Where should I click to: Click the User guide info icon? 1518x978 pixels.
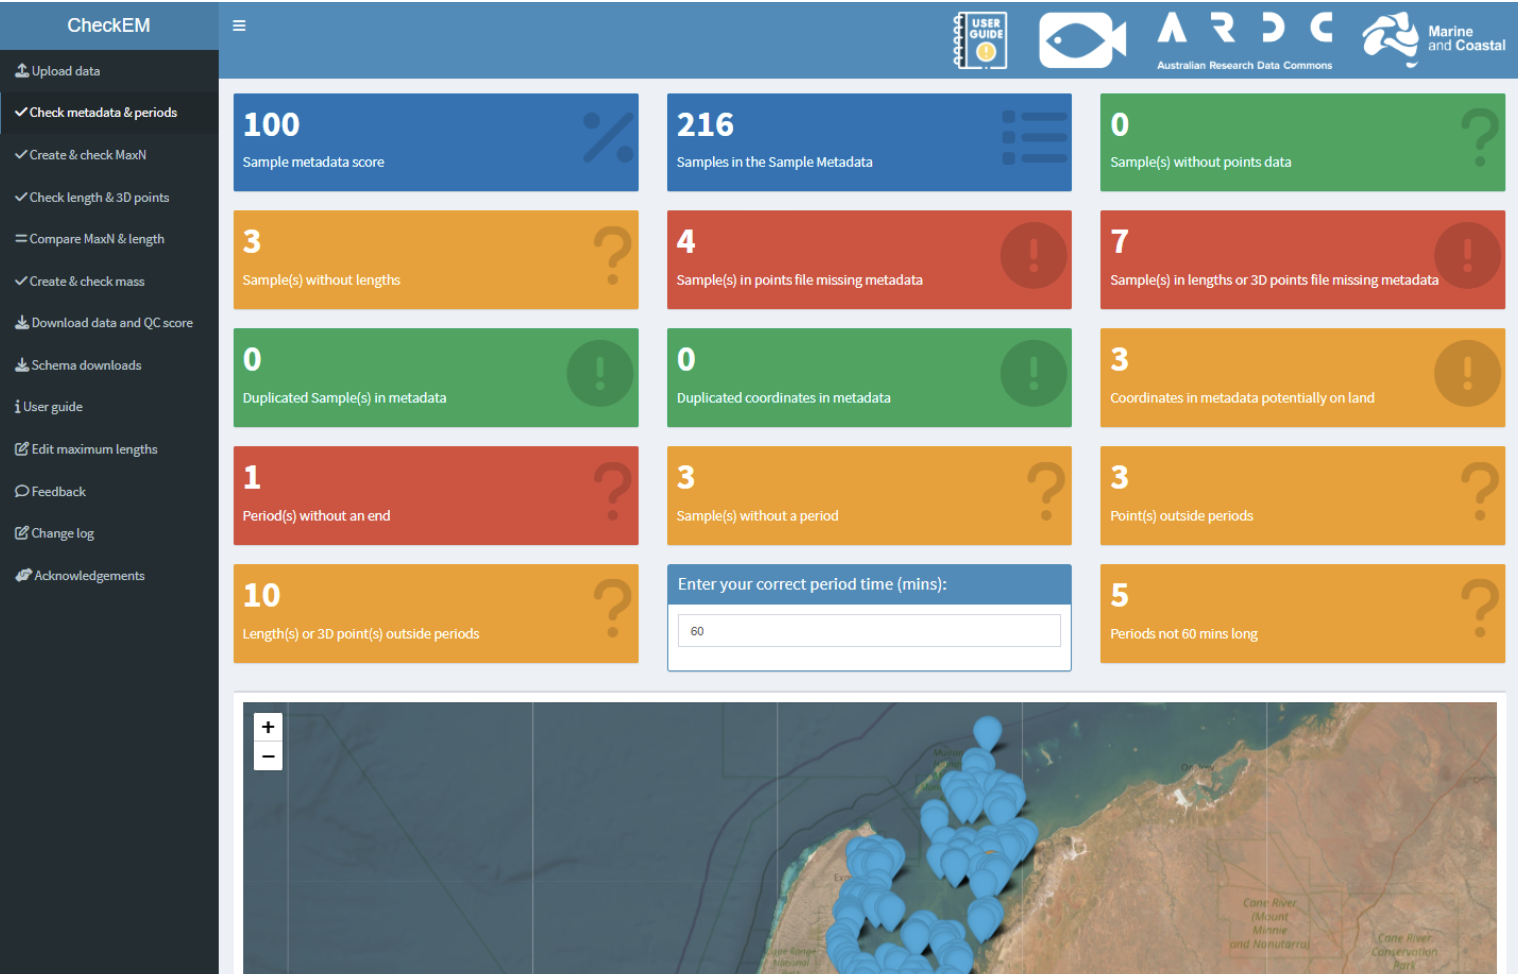pos(19,406)
